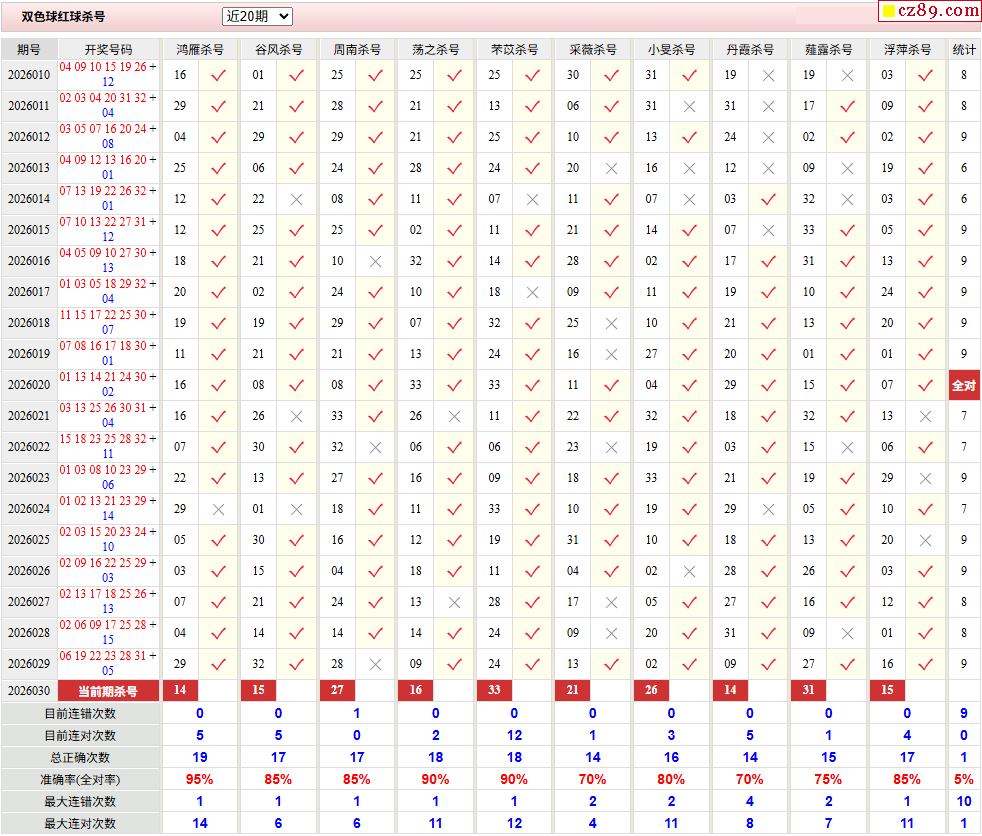Click the red 27 box under 周南杀号
Screen dimensions: 982x836
tap(337, 690)
